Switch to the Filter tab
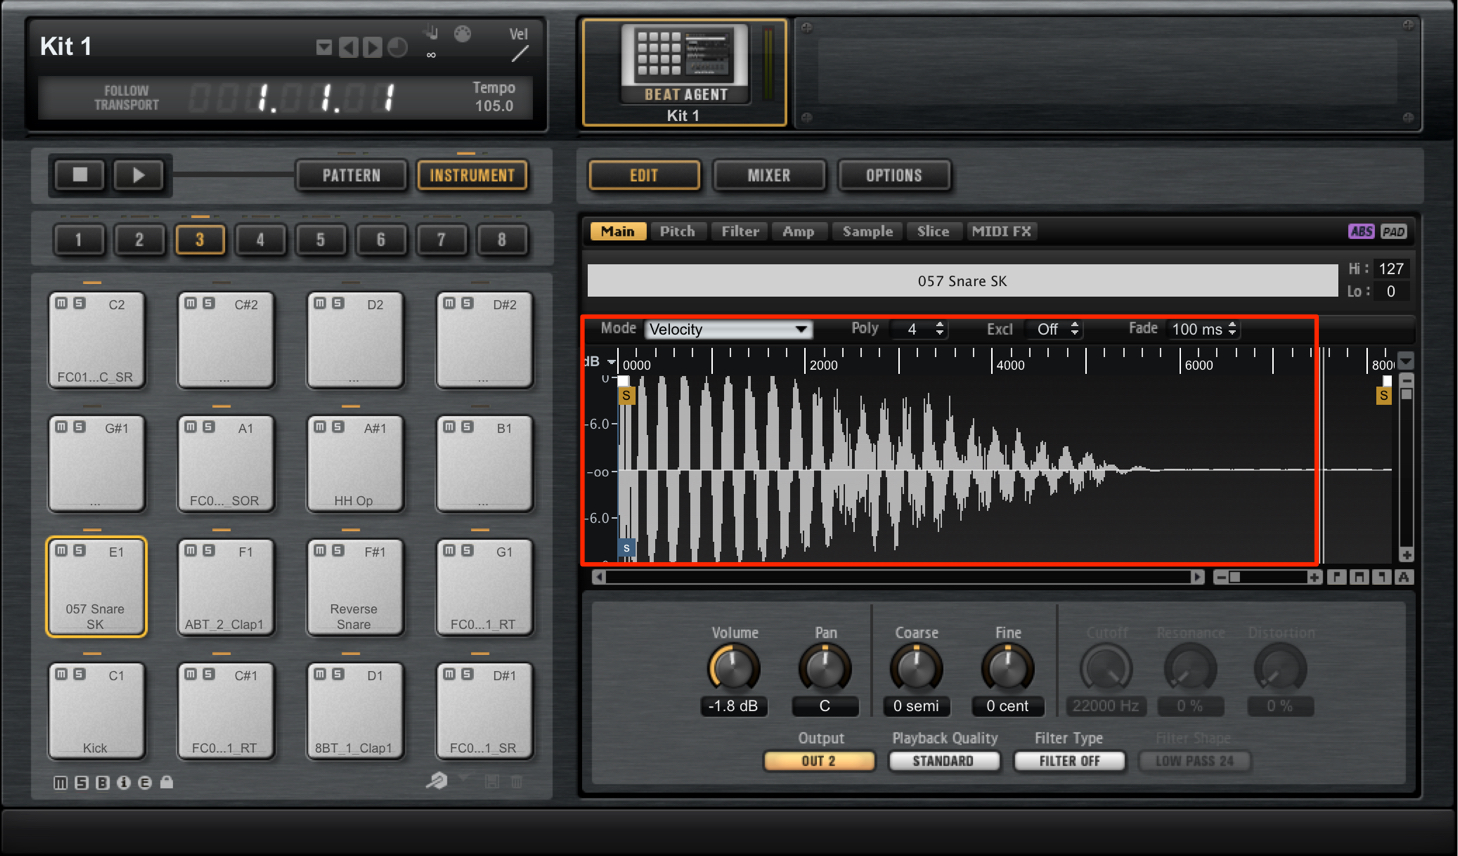 [x=740, y=231]
